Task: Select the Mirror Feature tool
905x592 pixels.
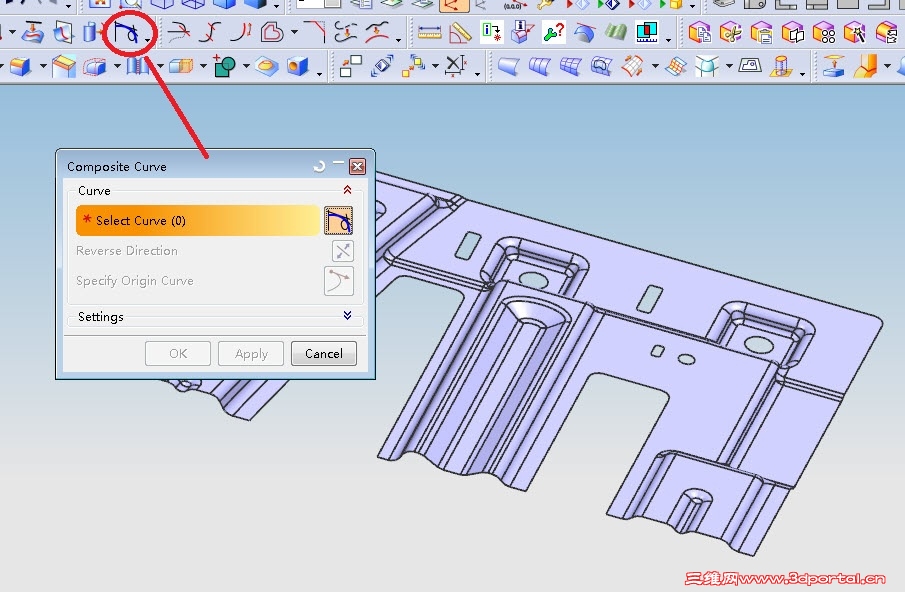Action: click(793, 32)
